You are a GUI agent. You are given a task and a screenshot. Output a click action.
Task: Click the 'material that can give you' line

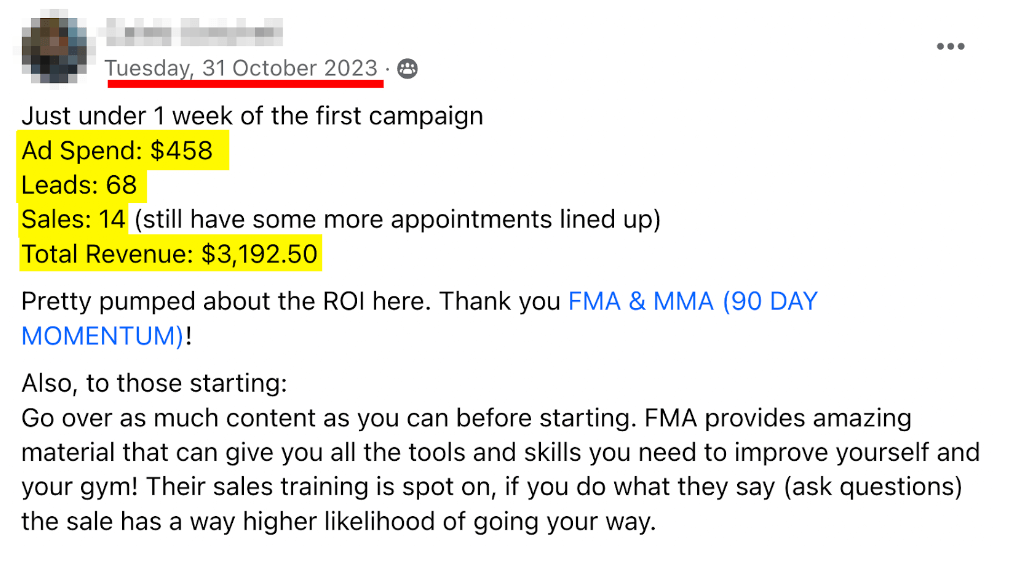501,453
